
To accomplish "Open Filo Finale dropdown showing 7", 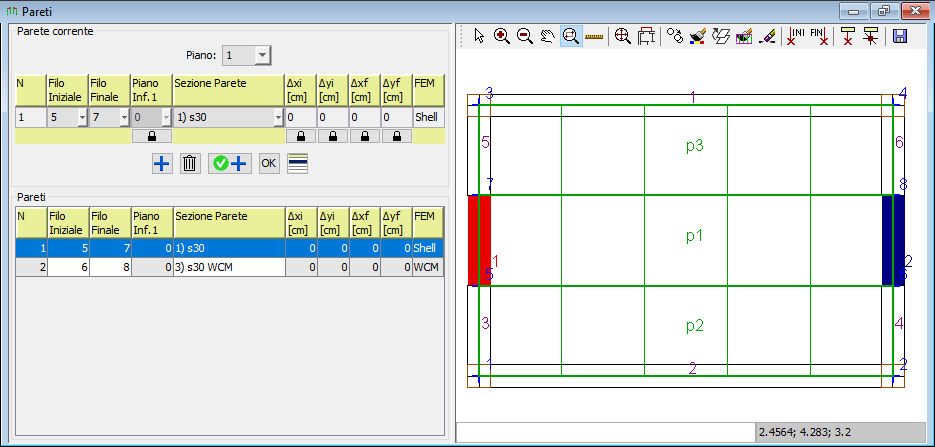I will tap(124, 118).
